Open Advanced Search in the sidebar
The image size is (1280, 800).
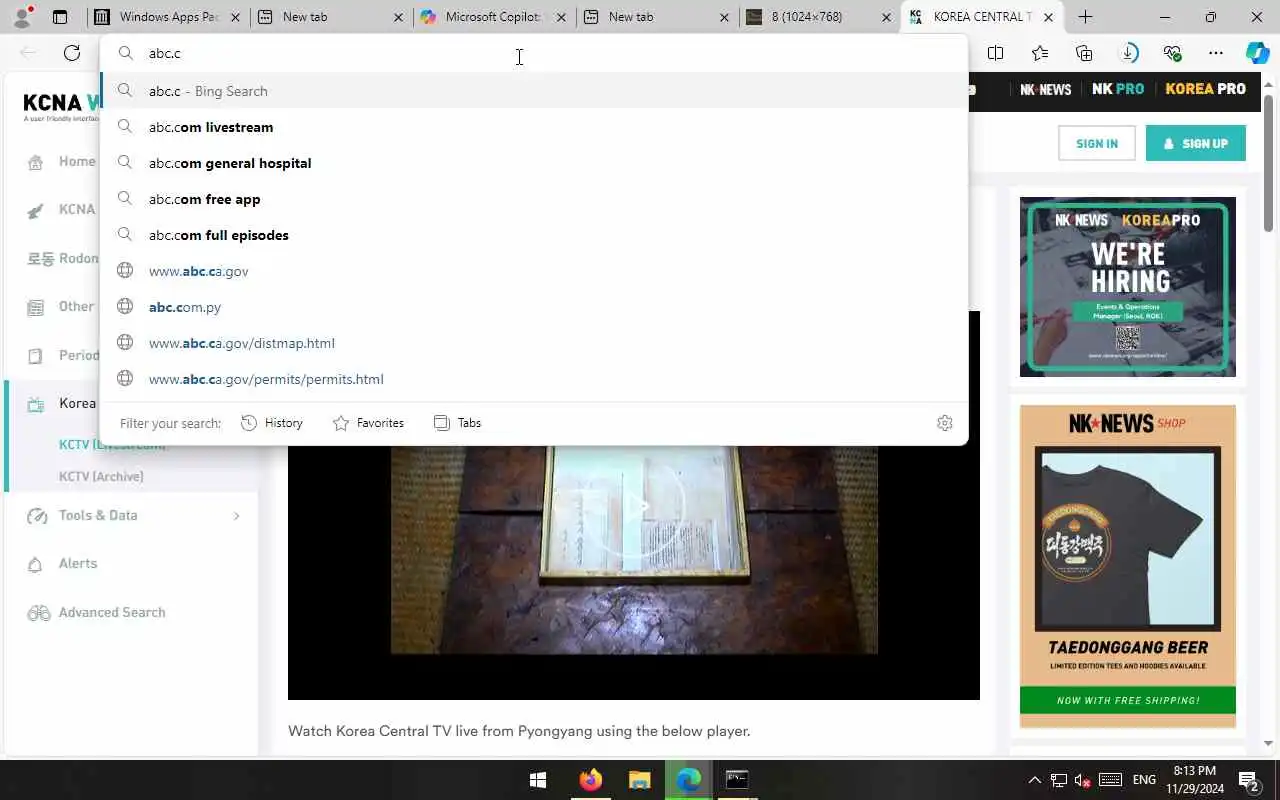pyautogui.click(x=112, y=613)
